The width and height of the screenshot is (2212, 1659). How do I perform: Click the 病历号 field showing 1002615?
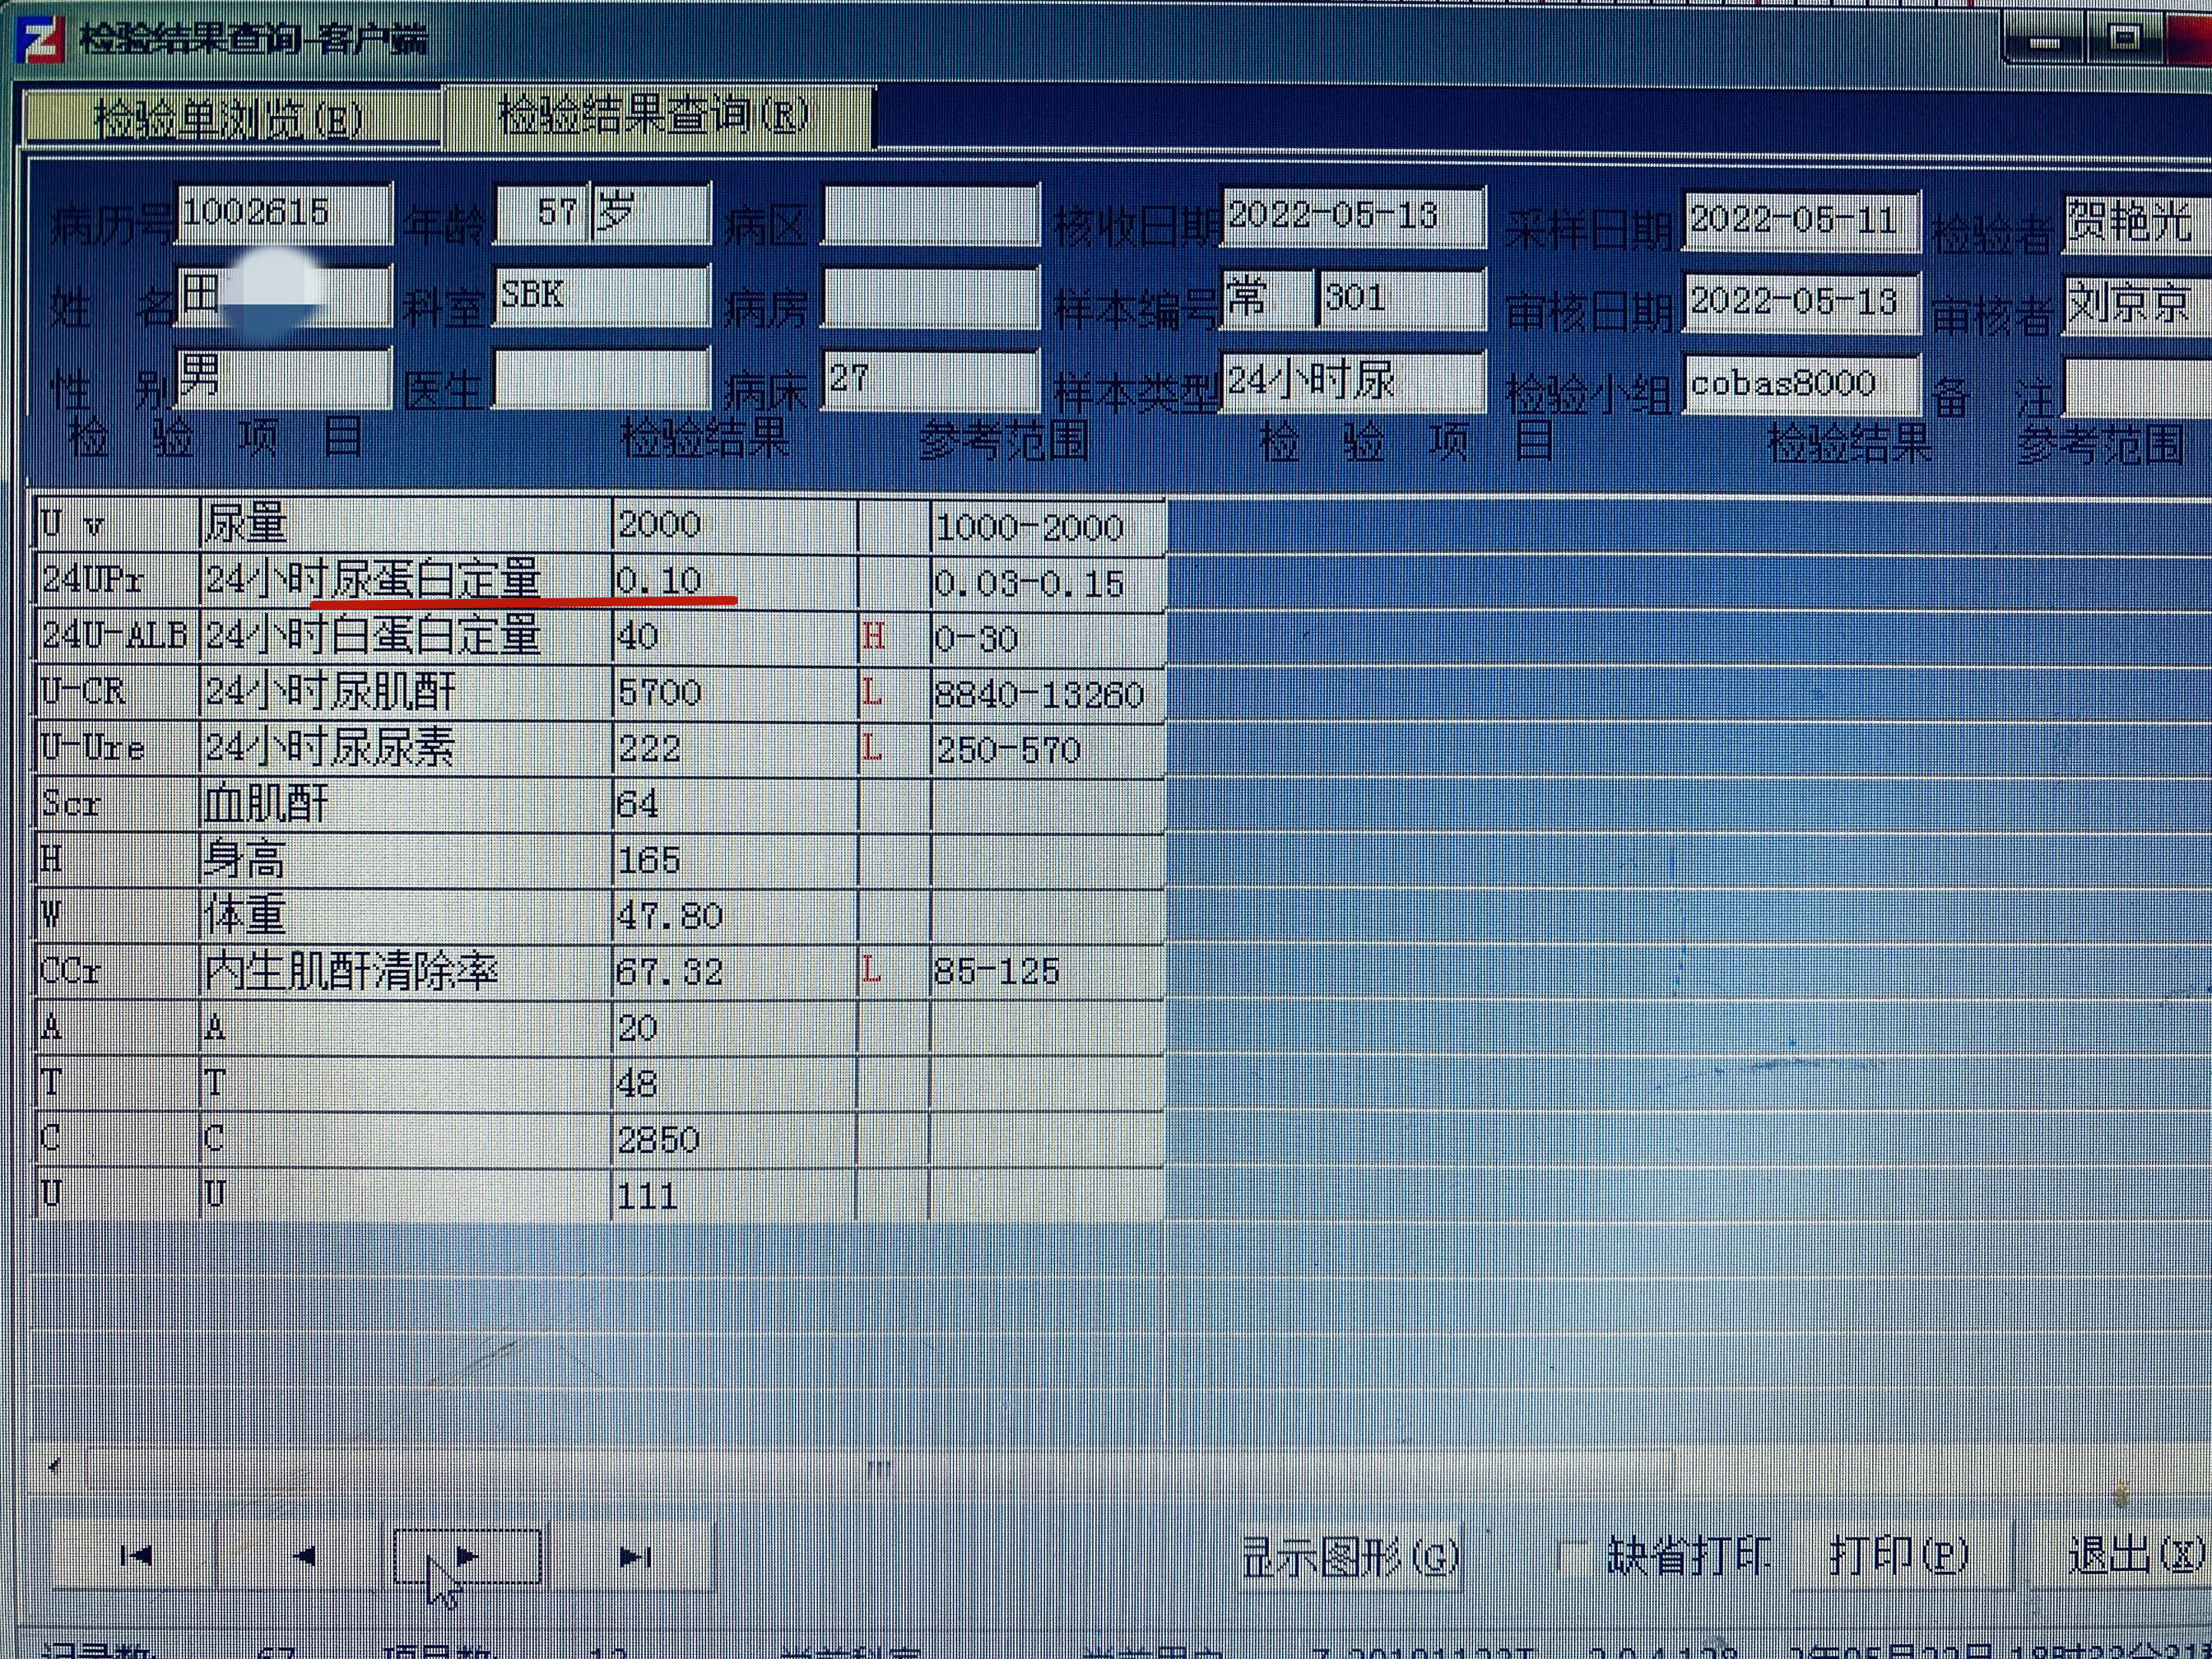[283, 212]
